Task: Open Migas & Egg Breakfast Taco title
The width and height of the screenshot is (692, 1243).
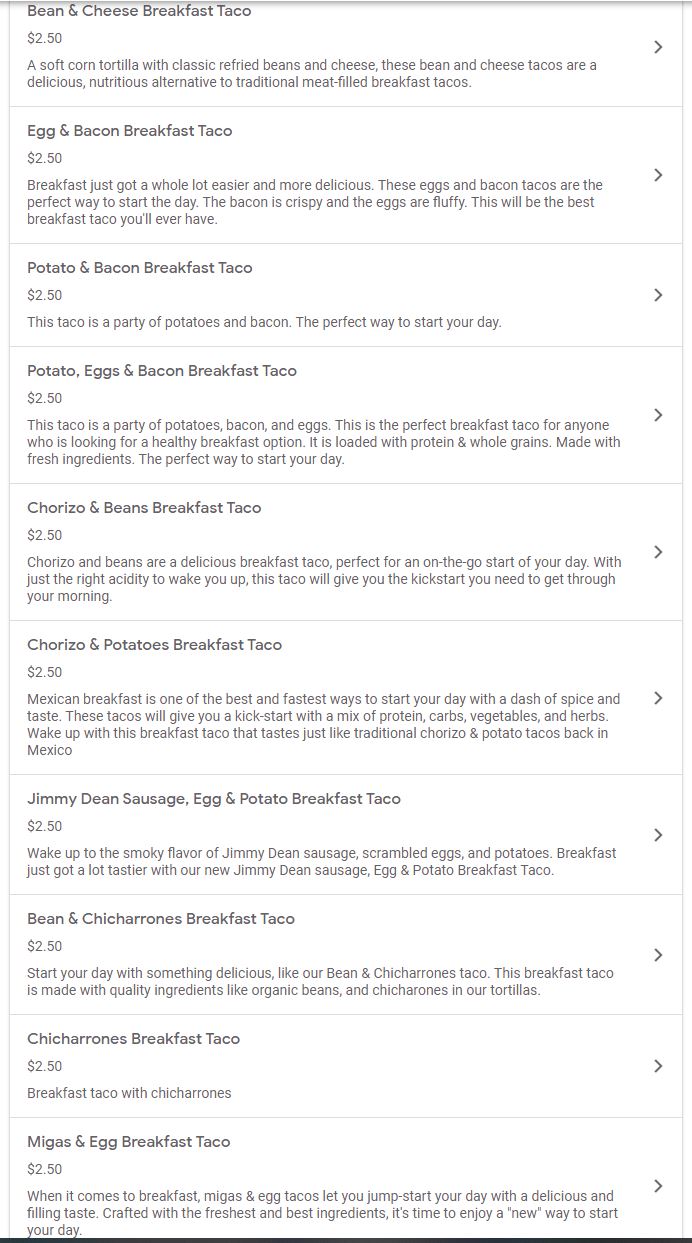Action: coord(128,1142)
